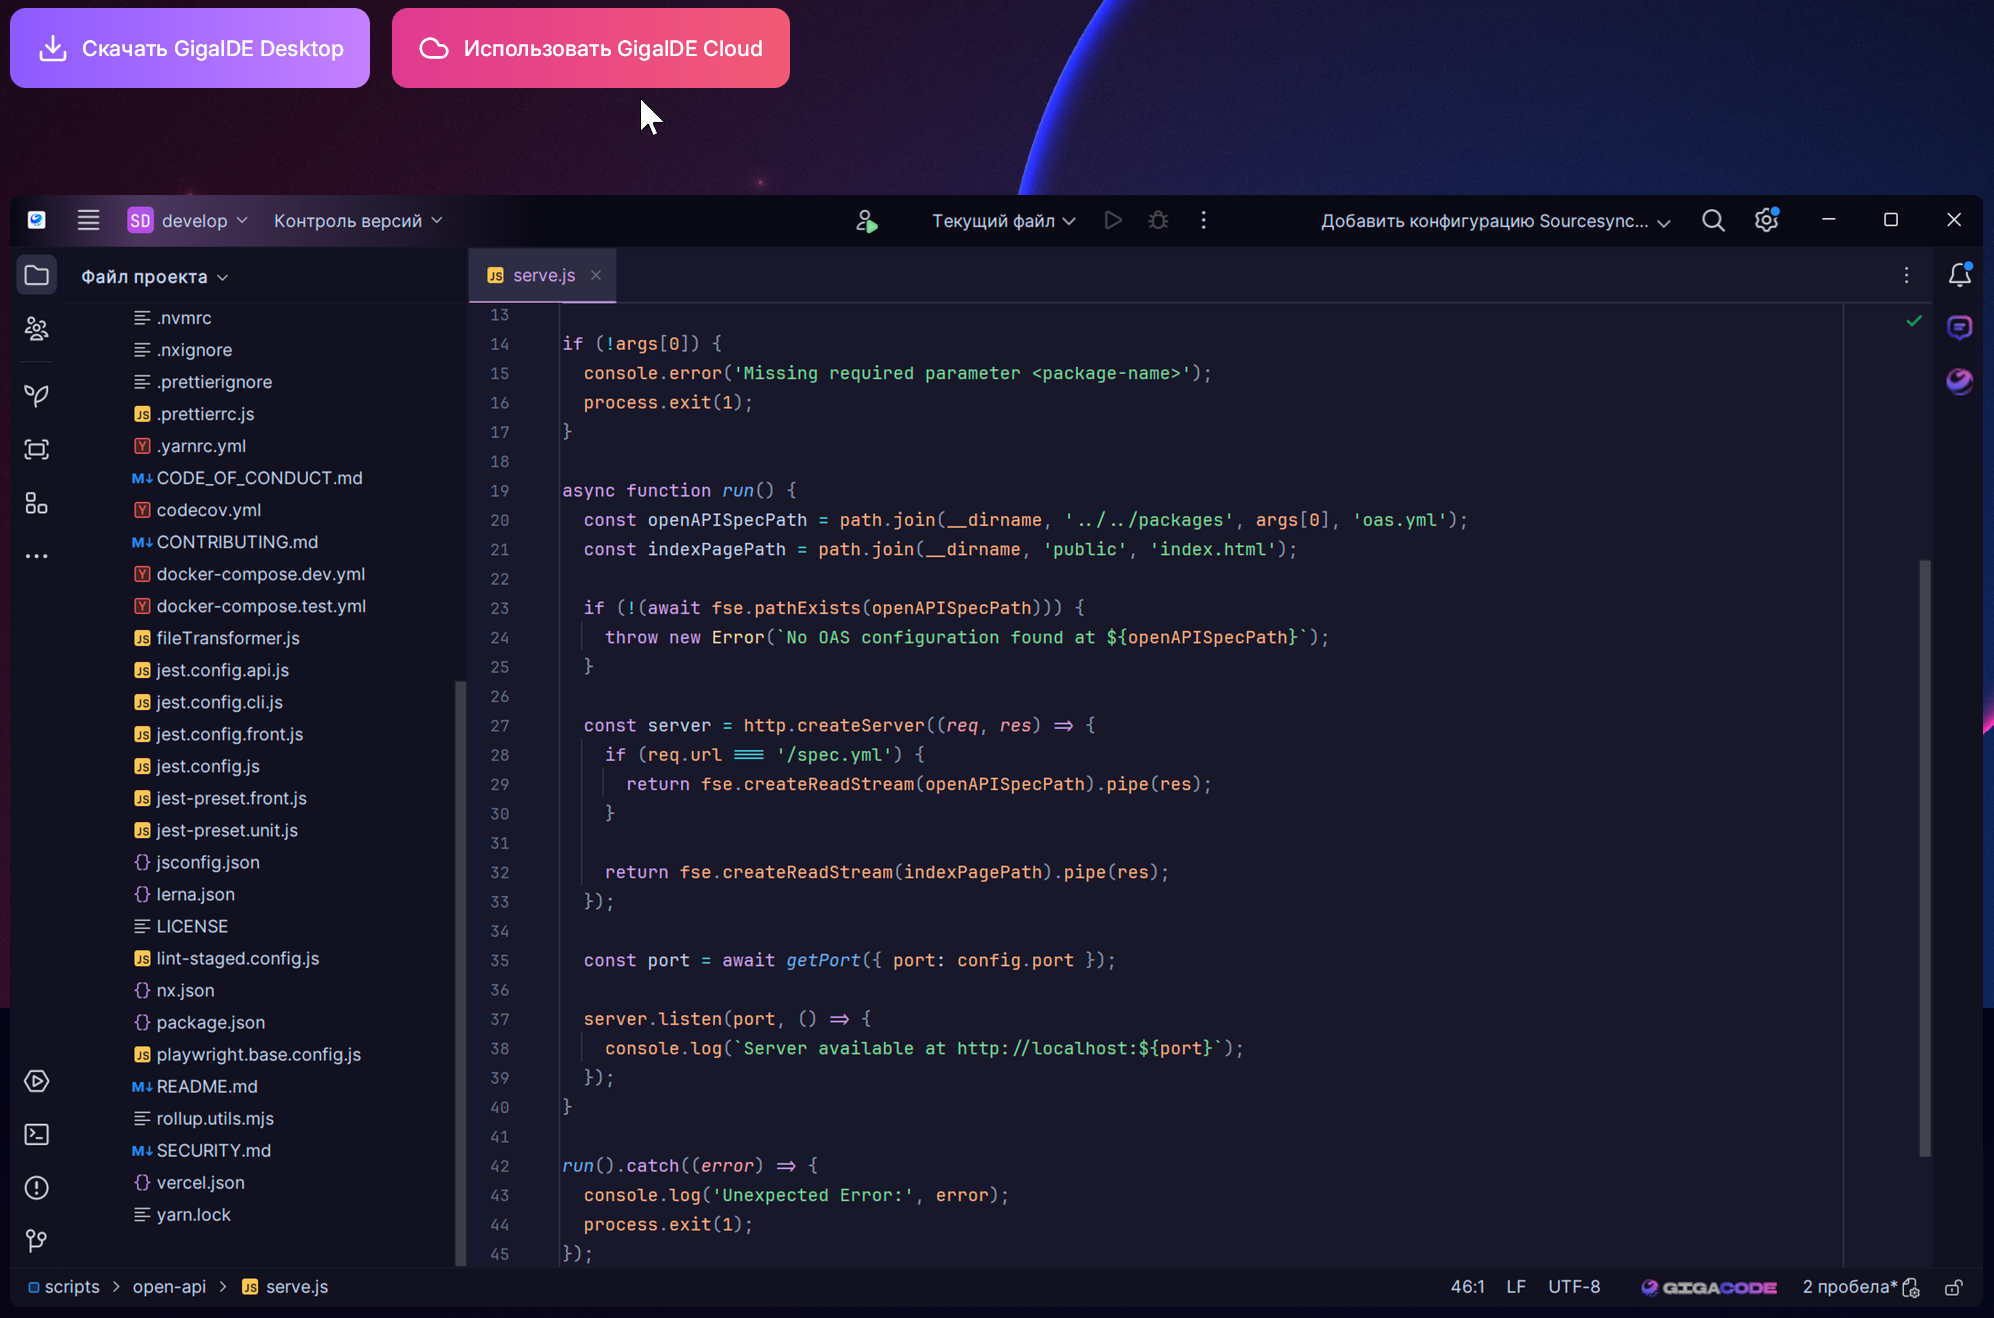The image size is (1994, 1318).
Task: Switch to the serve.js editor tab
Action: click(543, 275)
